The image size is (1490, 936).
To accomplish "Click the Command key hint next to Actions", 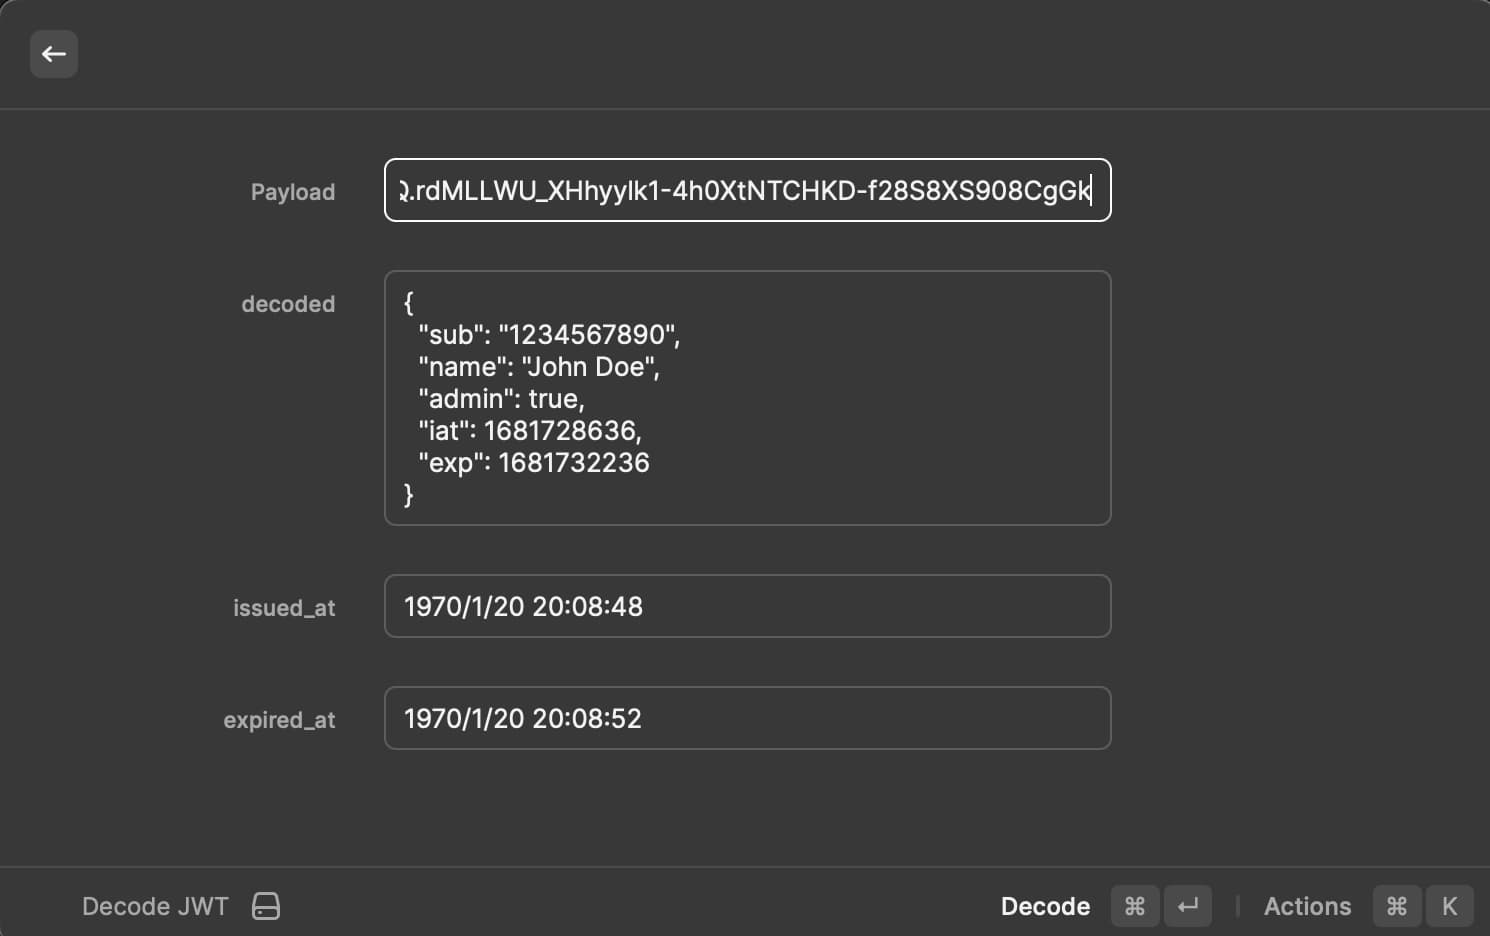I will 1397,906.
